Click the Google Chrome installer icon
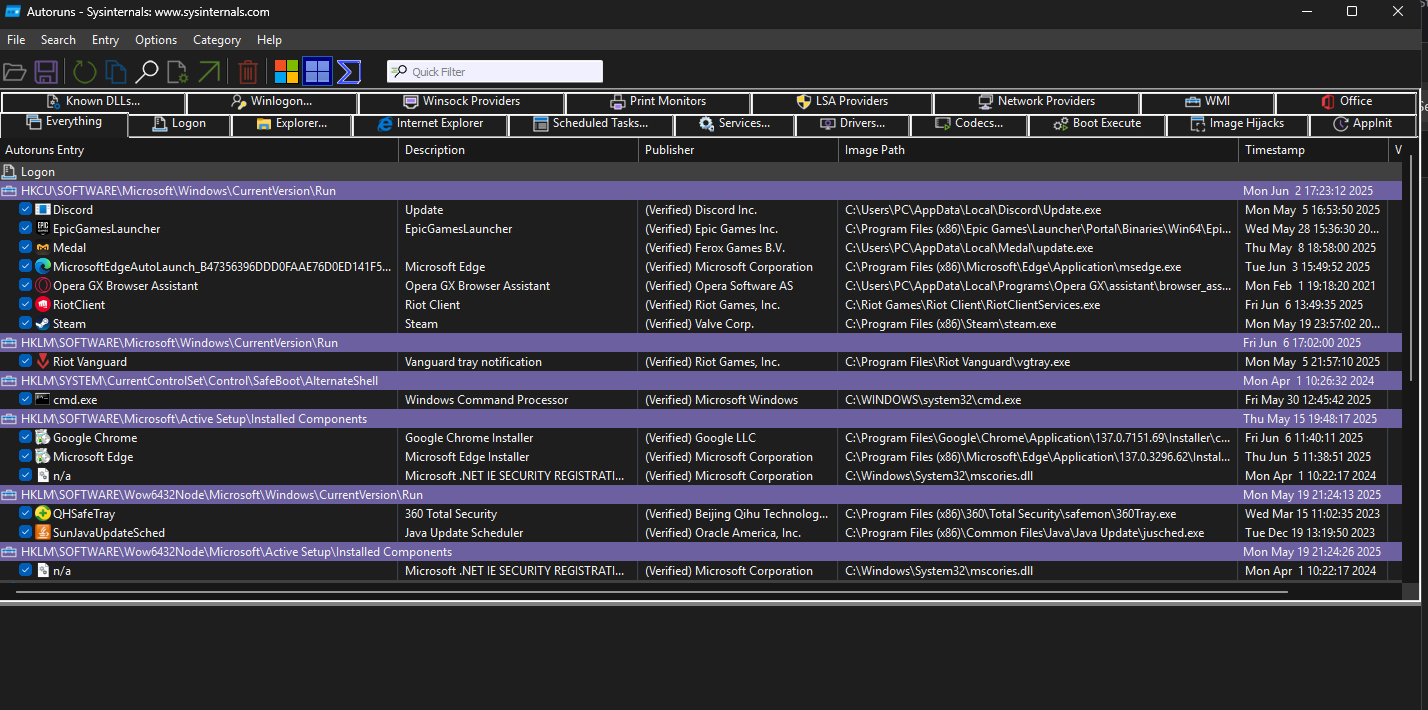The height and width of the screenshot is (710, 1428). pos(43,438)
